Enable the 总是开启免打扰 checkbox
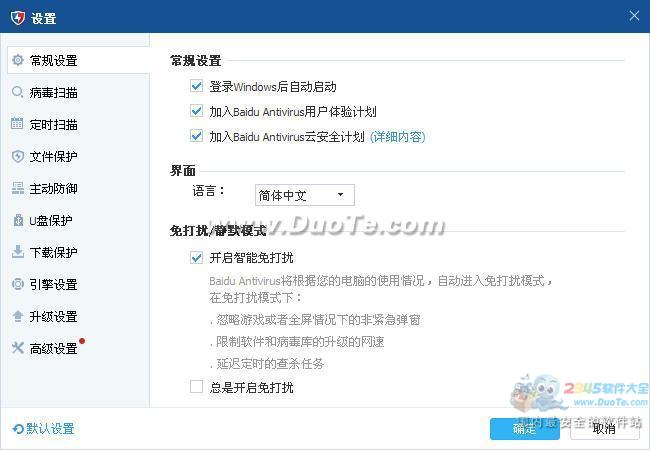Viewport: 650px width, 450px height. [x=196, y=387]
